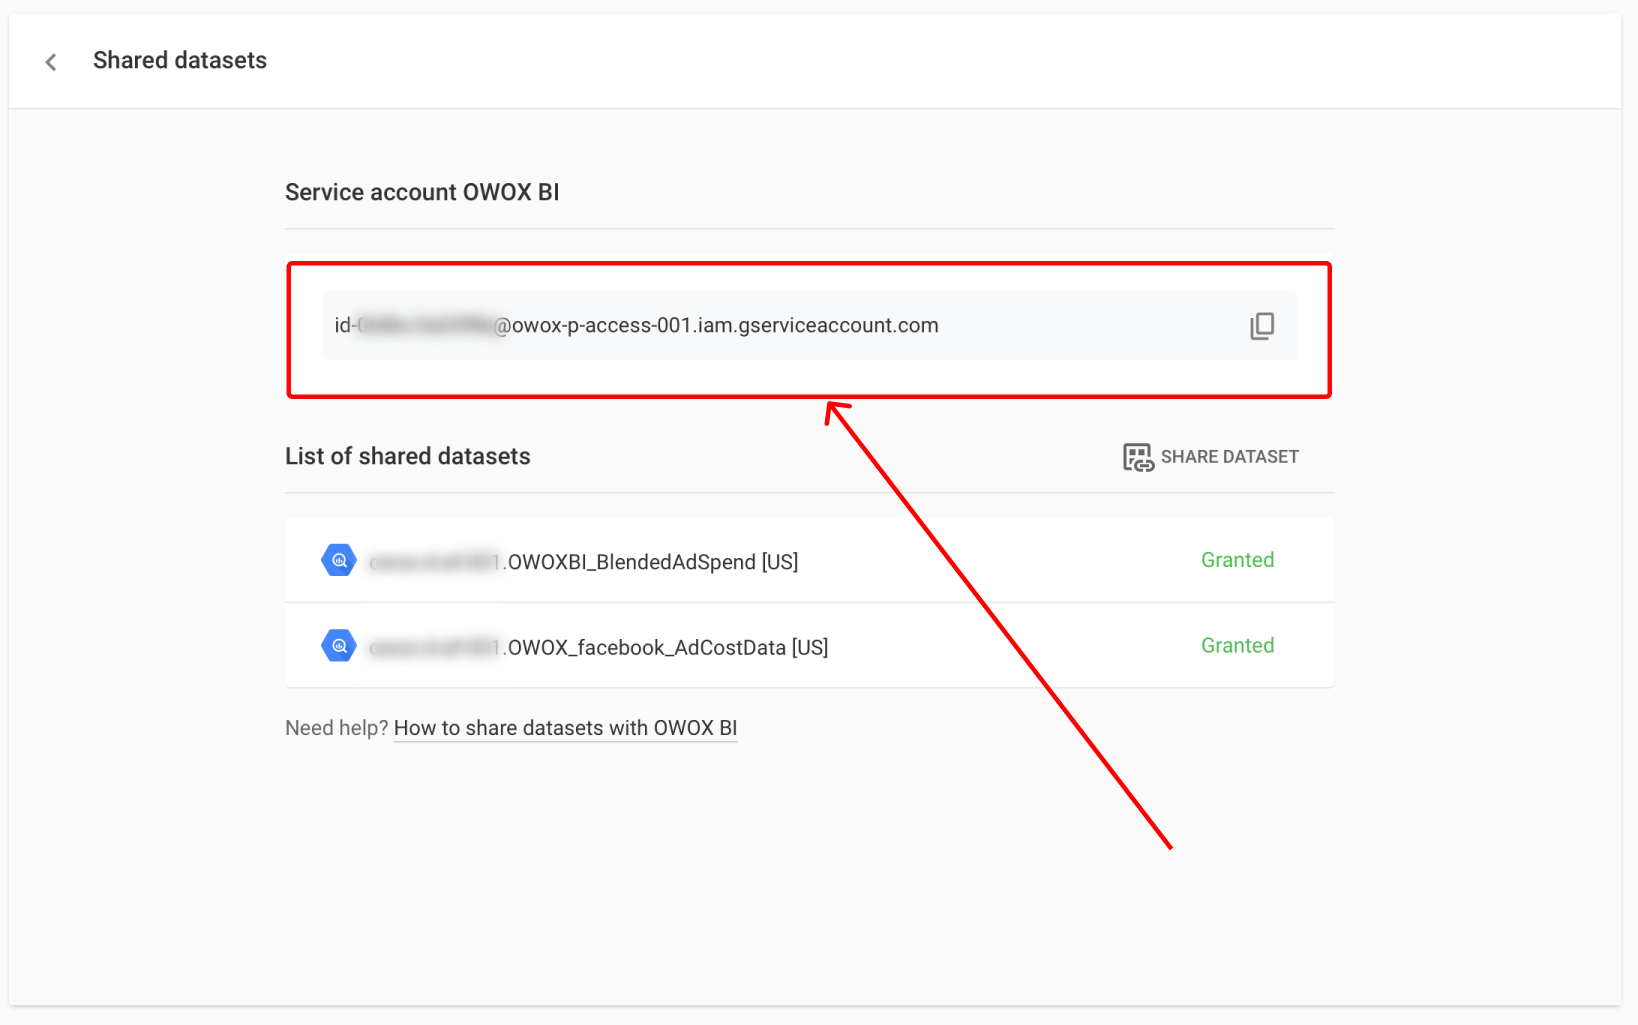Click the 'Shared datasets' page title
The image size is (1638, 1025).
[180, 60]
